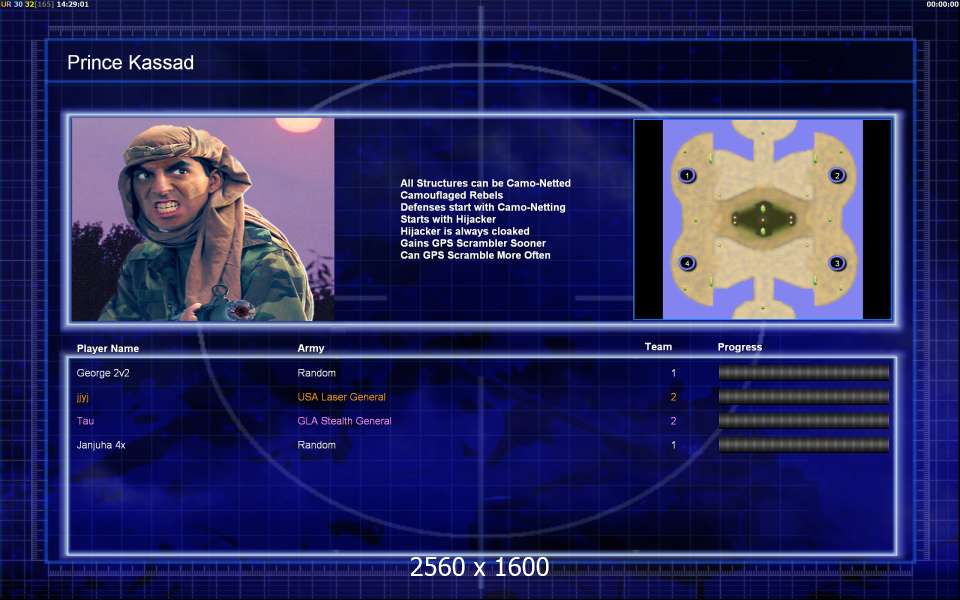Click team number for Tau
This screenshot has width=960, height=600.
(x=673, y=421)
